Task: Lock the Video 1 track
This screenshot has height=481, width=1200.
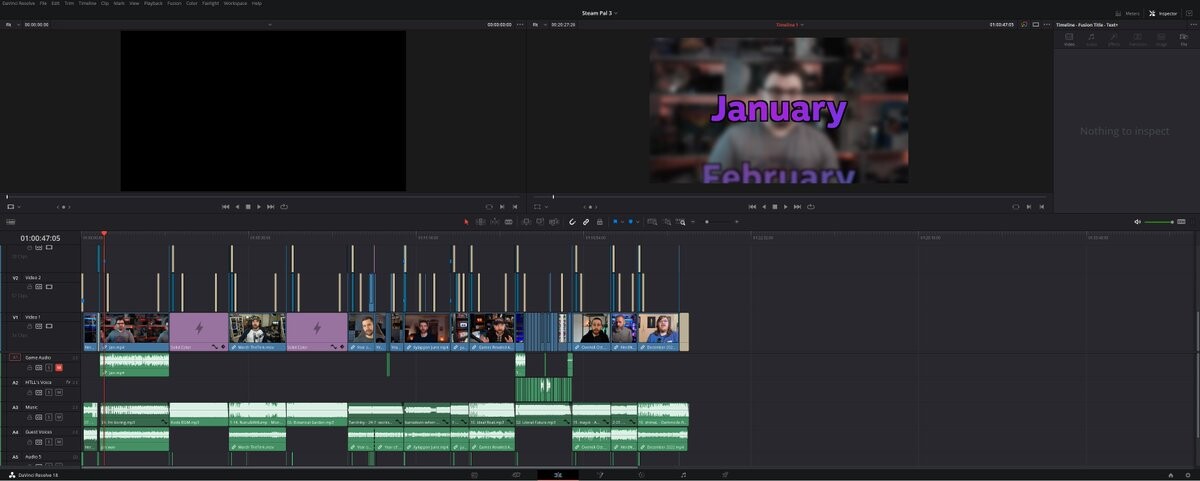Action: click(30, 326)
